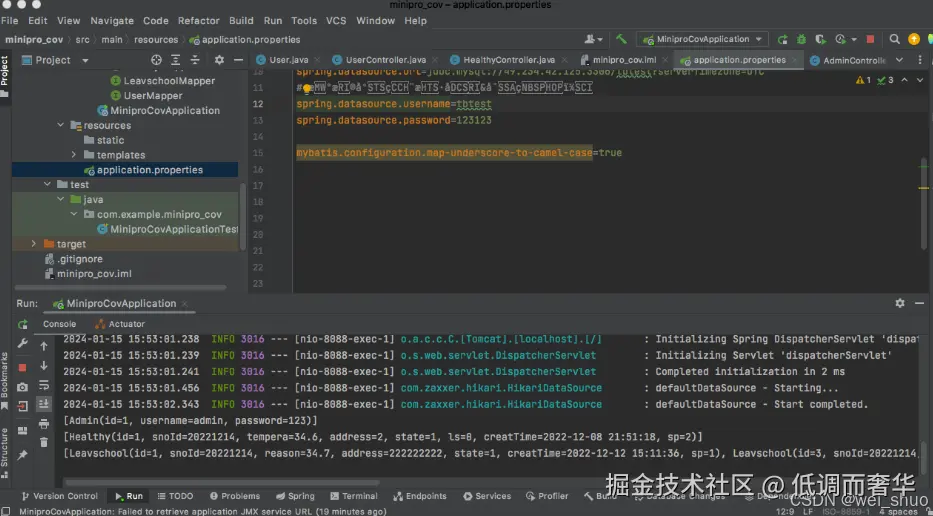Click the orange IDE update arrow icon
The image size is (933, 516).
pos(914,39)
